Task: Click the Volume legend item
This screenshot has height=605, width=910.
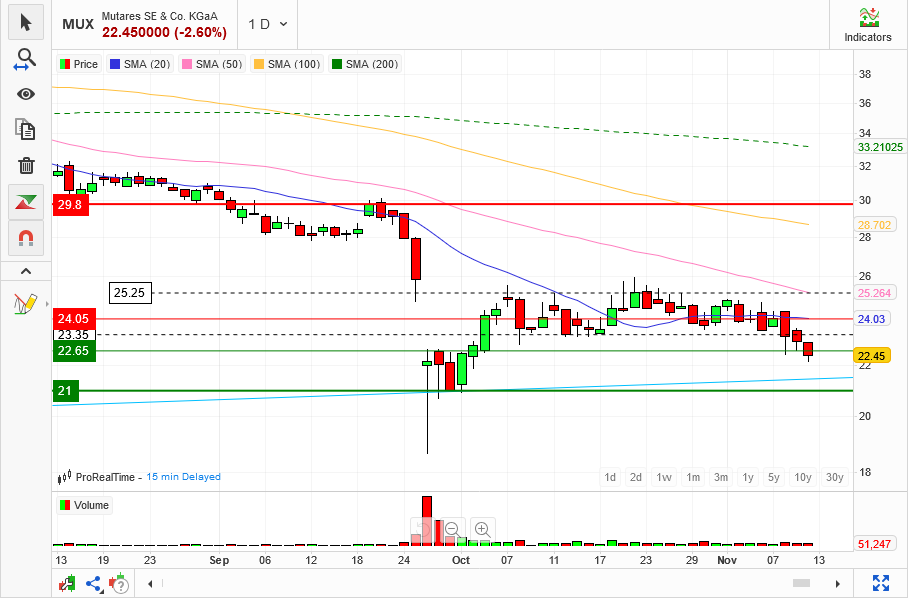Action: 84,505
